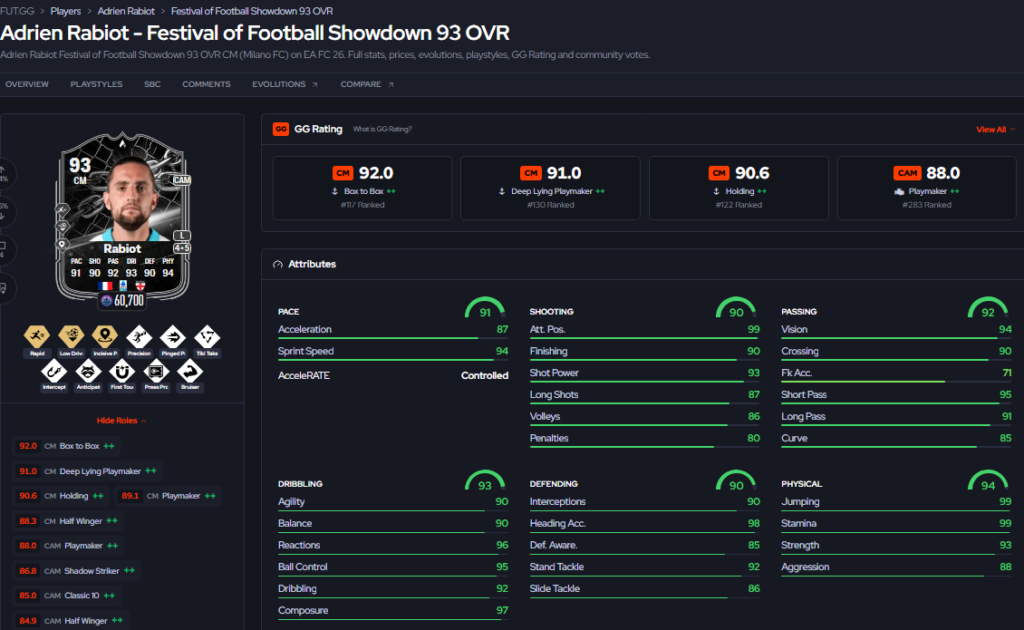Open the 'What is GG Rating?' link
Viewport: 1024px width, 630px height.
tap(382, 129)
